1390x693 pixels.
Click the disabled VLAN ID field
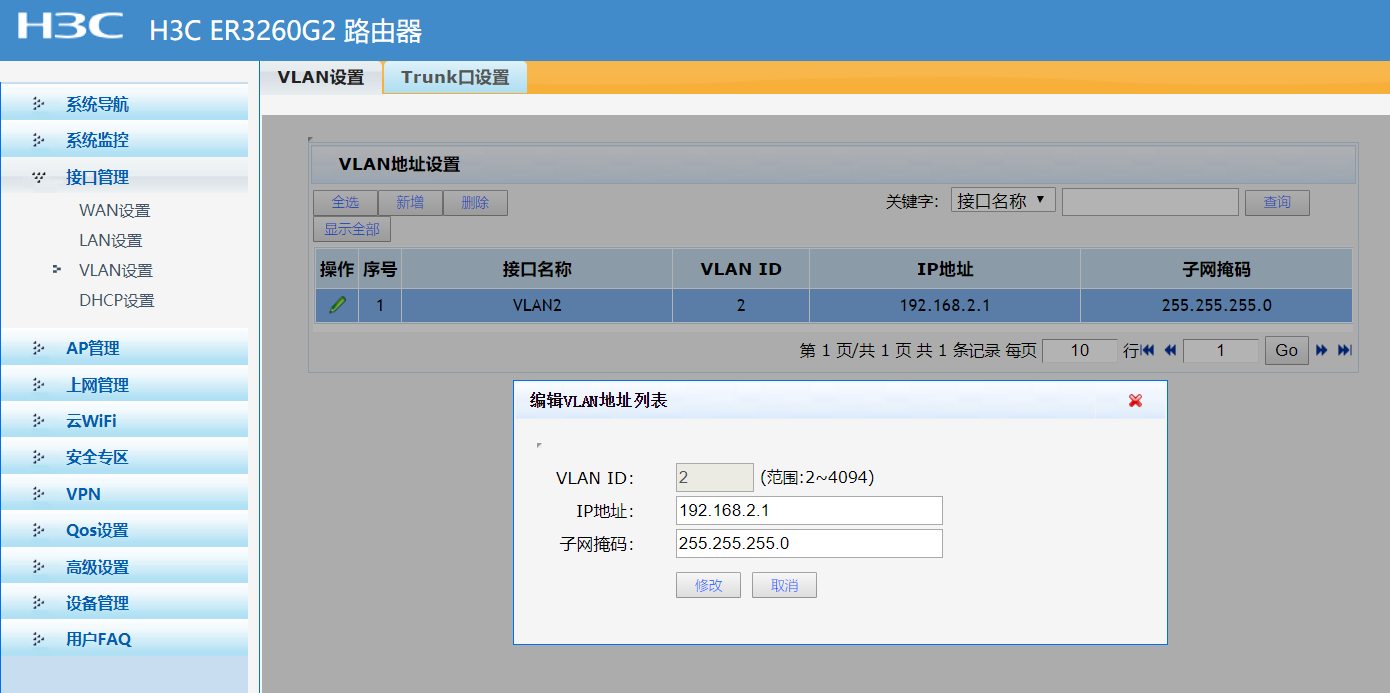pos(715,477)
